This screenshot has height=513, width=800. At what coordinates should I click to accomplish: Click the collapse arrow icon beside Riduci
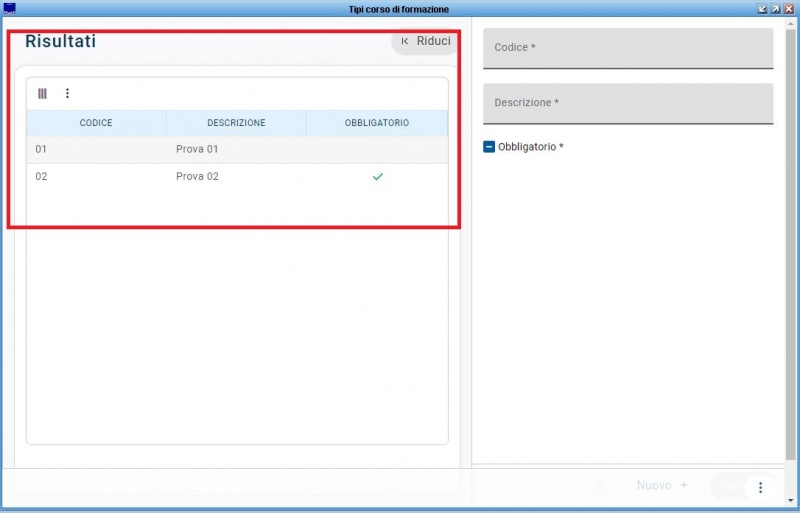tap(405, 41)
